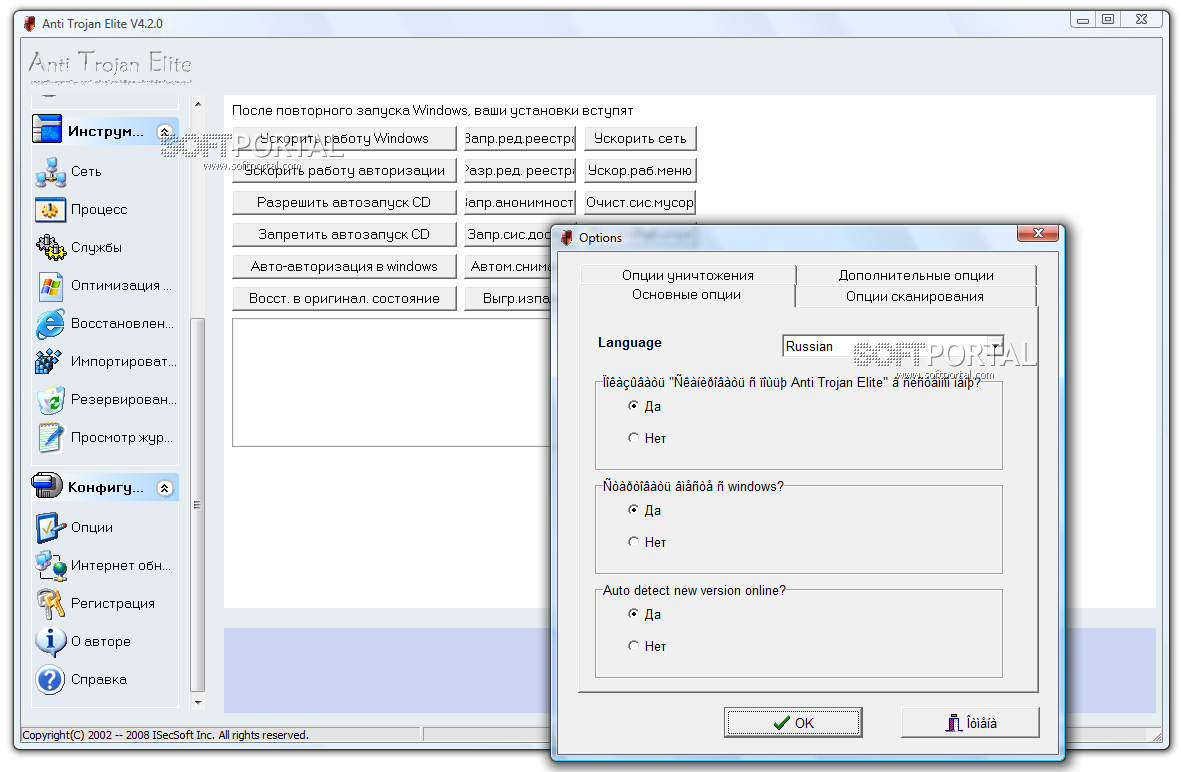Switch to the Дополнительные опции tab
The height and width of the screenshot is (772, 1181).
tap(916, 275)
